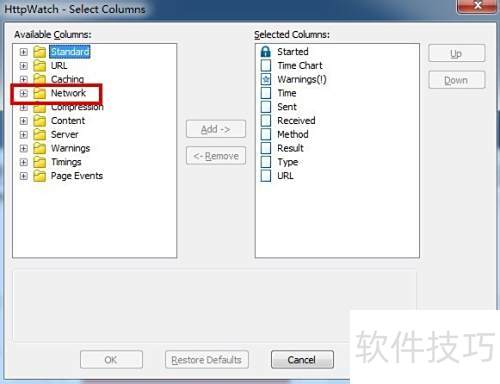Expand the Network folder node
This screenshot has width=500, height=384.
click(x=23, y=93)
